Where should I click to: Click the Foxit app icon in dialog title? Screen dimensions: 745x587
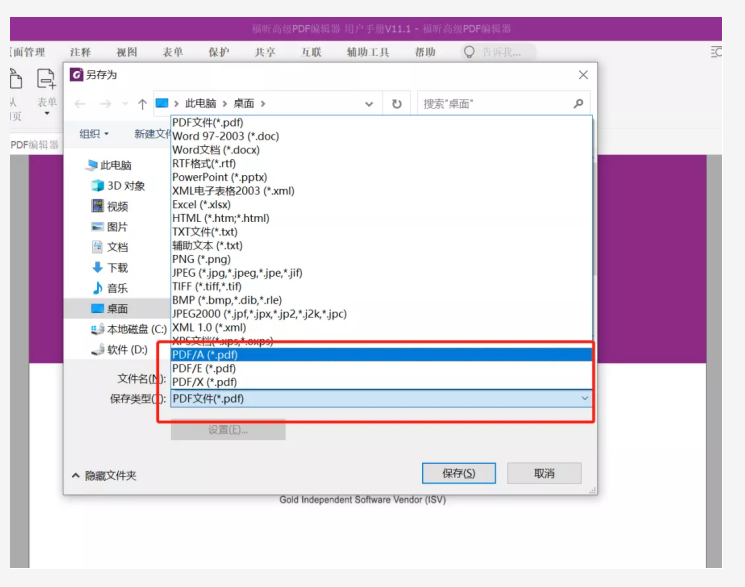tap(76, 75)
